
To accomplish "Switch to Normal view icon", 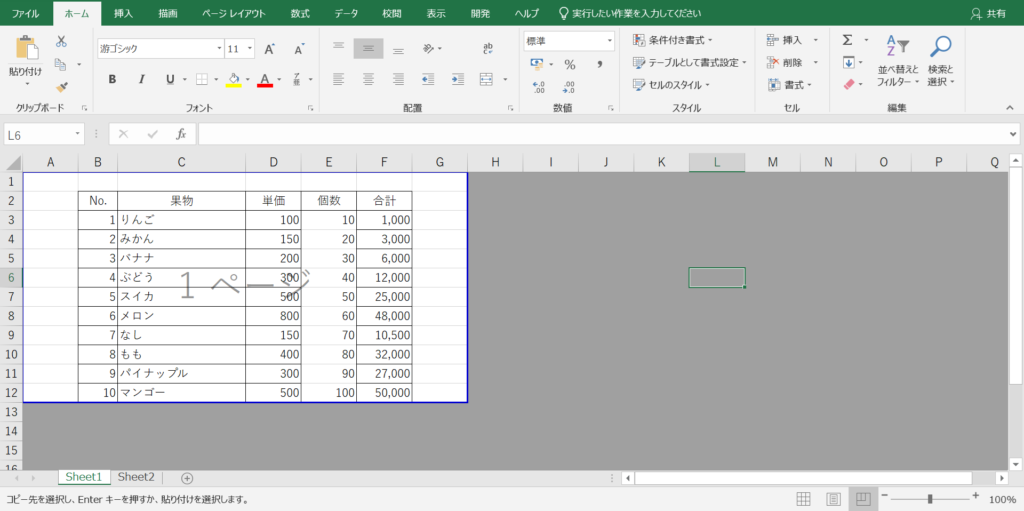I will click(x=804, y=499).
